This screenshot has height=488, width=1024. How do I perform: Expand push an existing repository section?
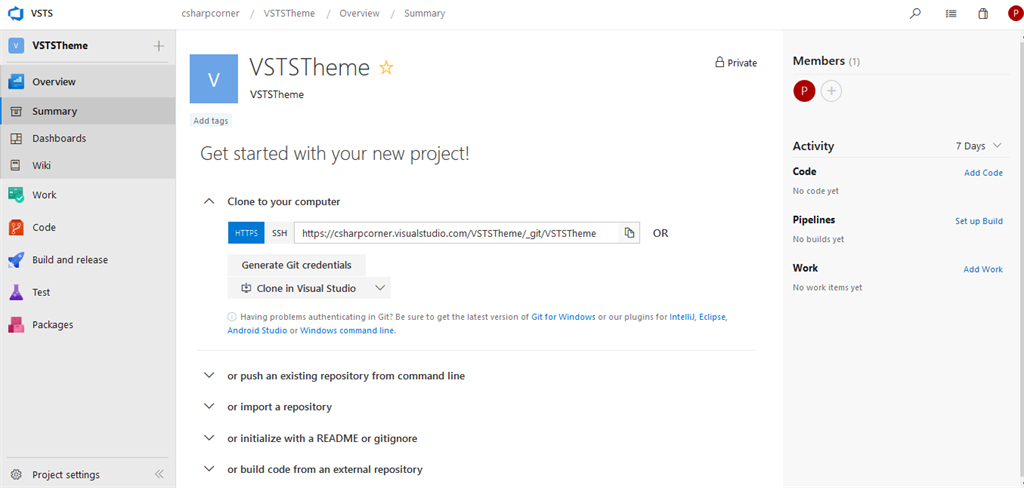click(x=209, y=376)
